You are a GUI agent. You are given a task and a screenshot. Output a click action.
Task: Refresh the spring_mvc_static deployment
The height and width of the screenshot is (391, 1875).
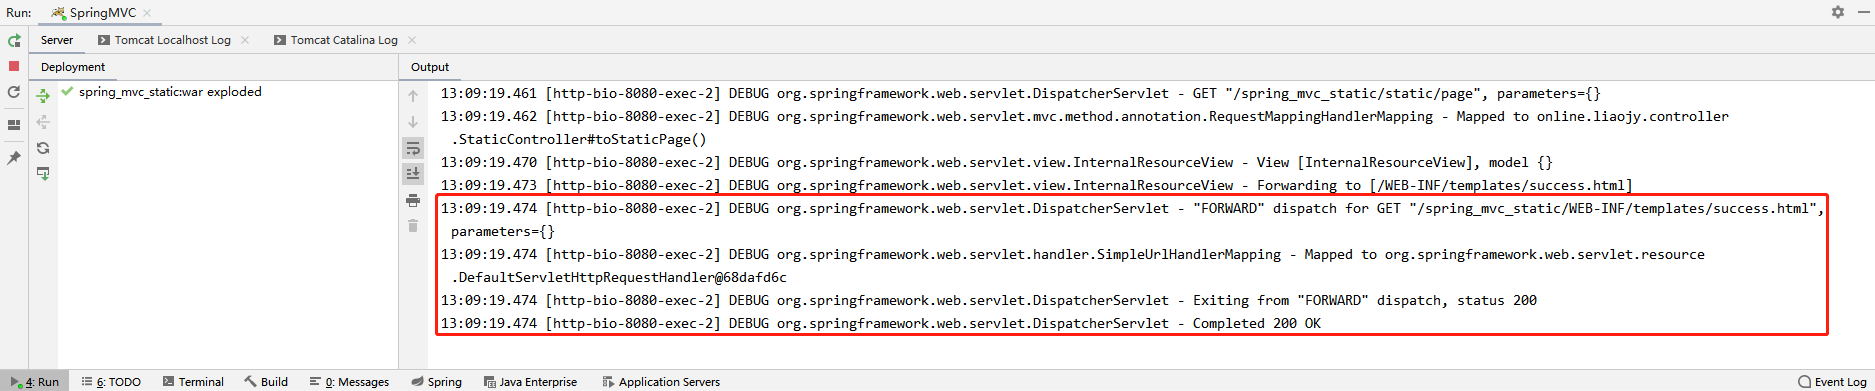(x=43, y=148)
